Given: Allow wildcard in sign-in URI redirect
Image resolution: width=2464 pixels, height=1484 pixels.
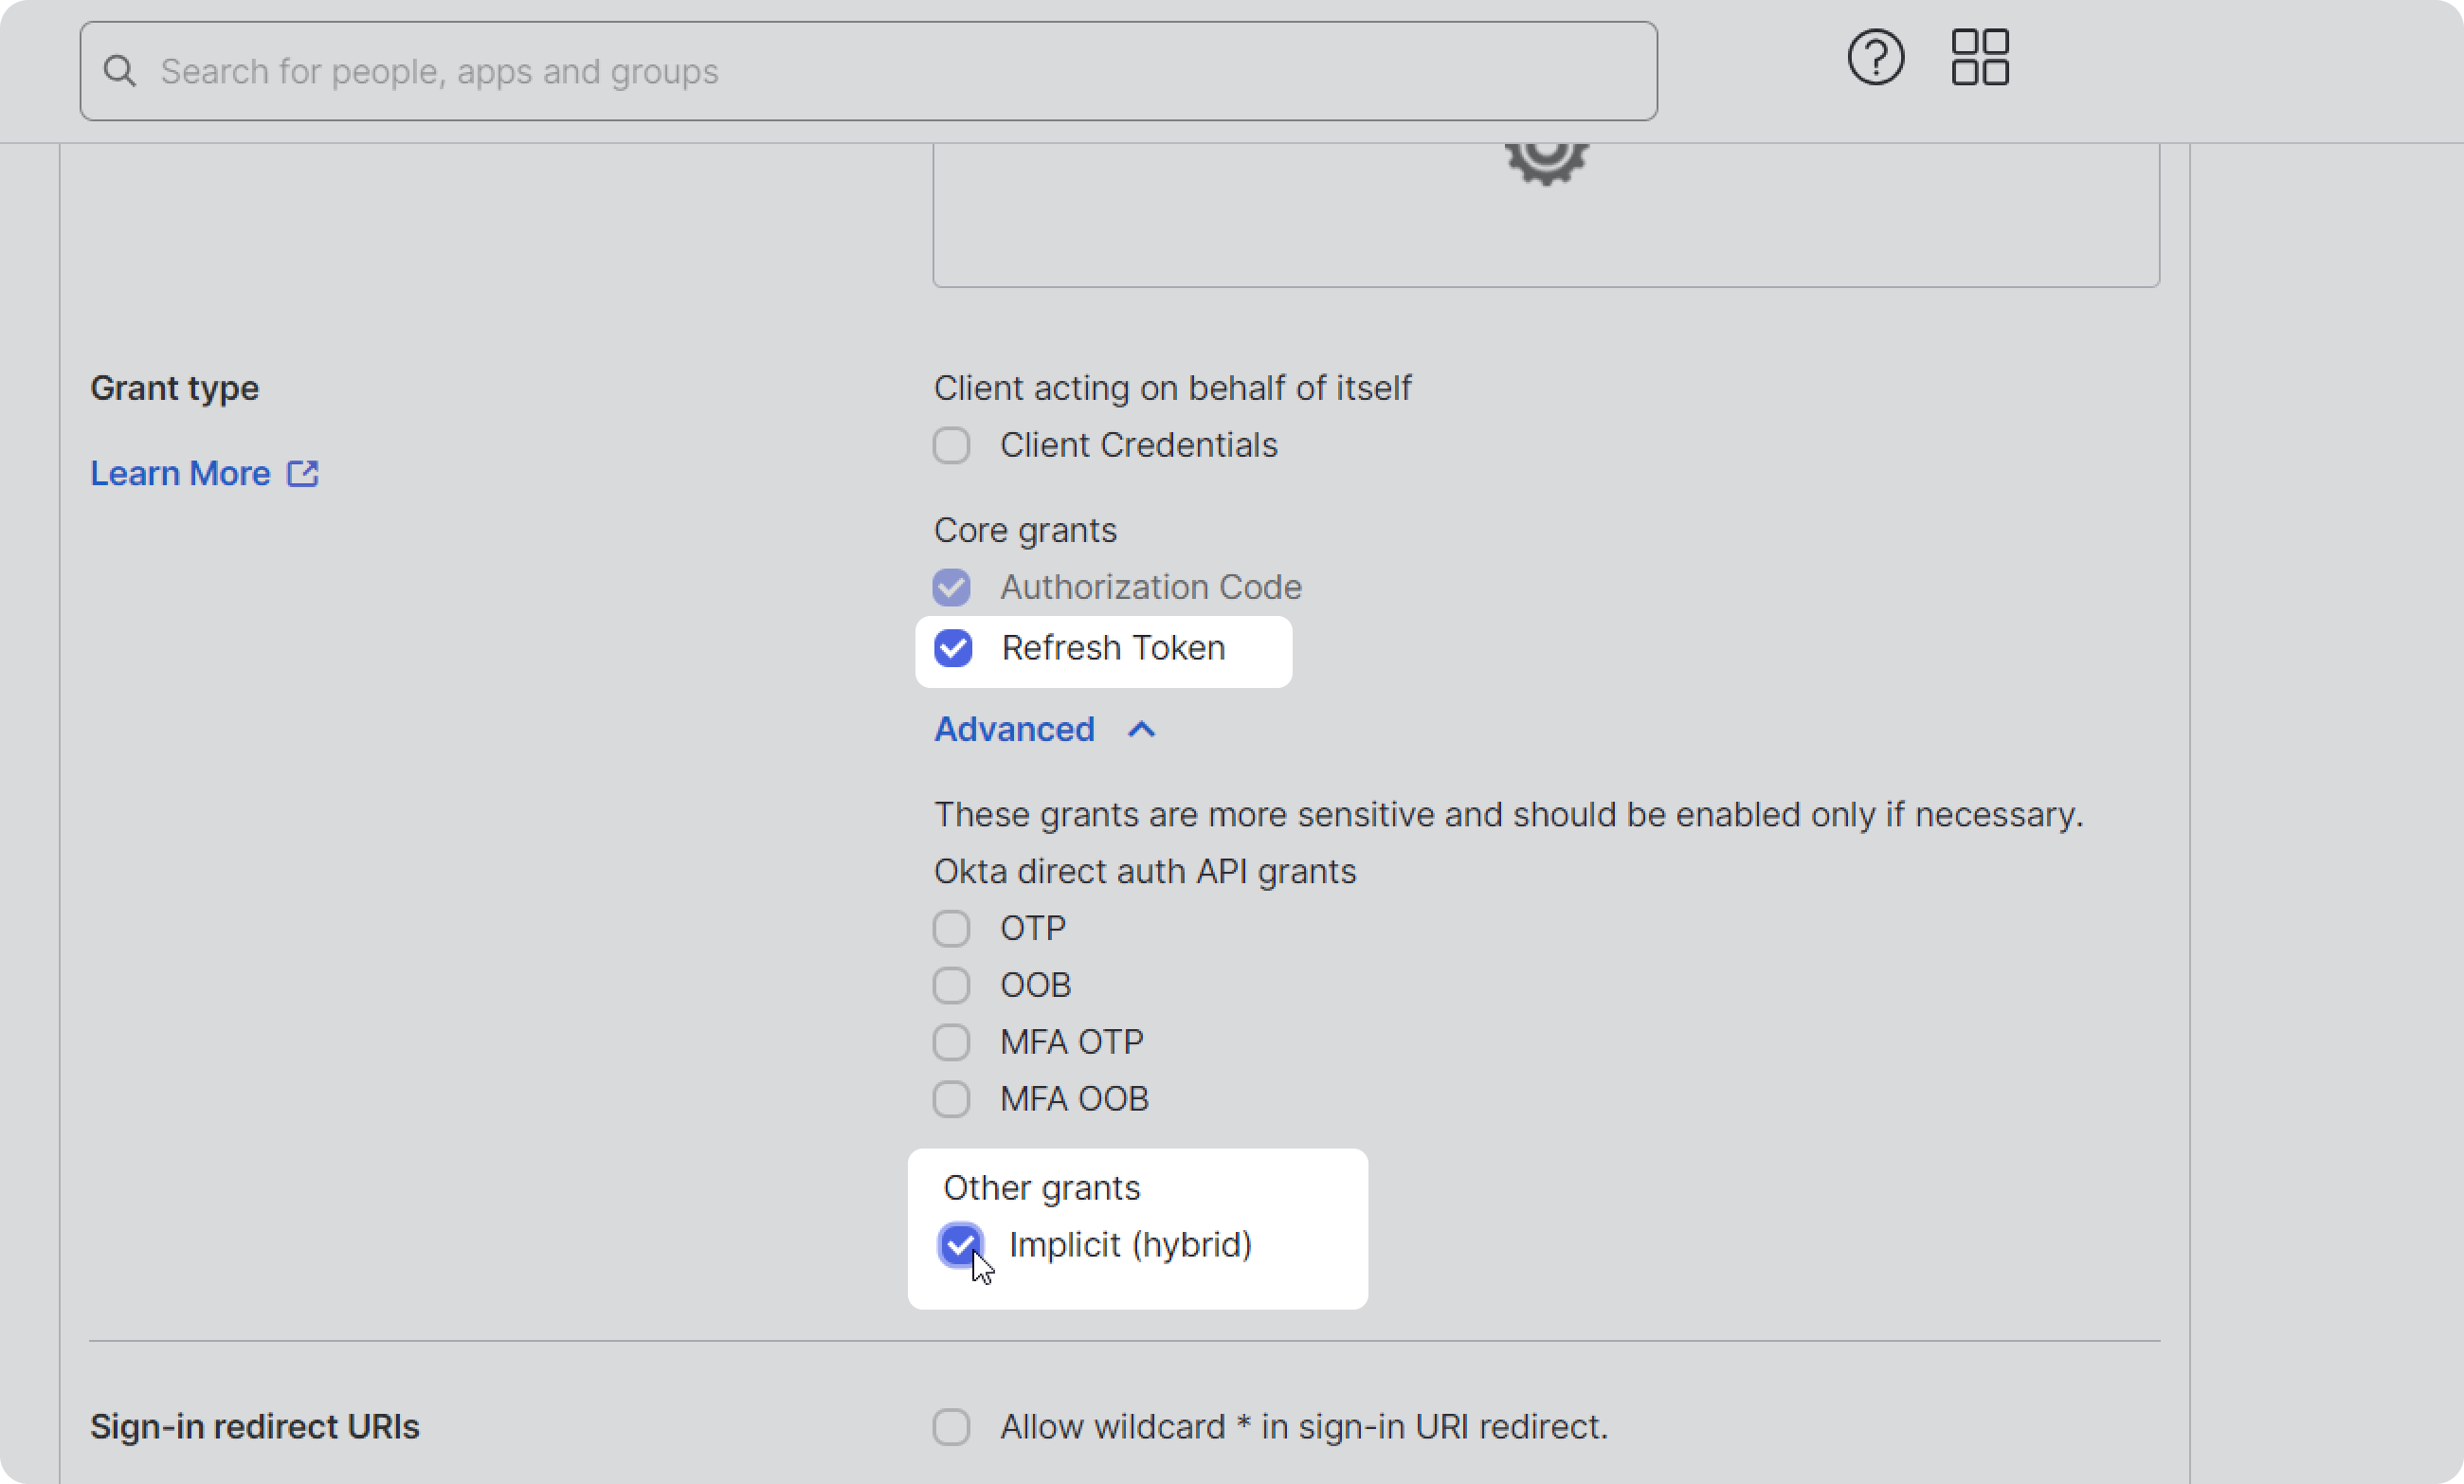Looking at the screenshot, I should click(951, 1427).
